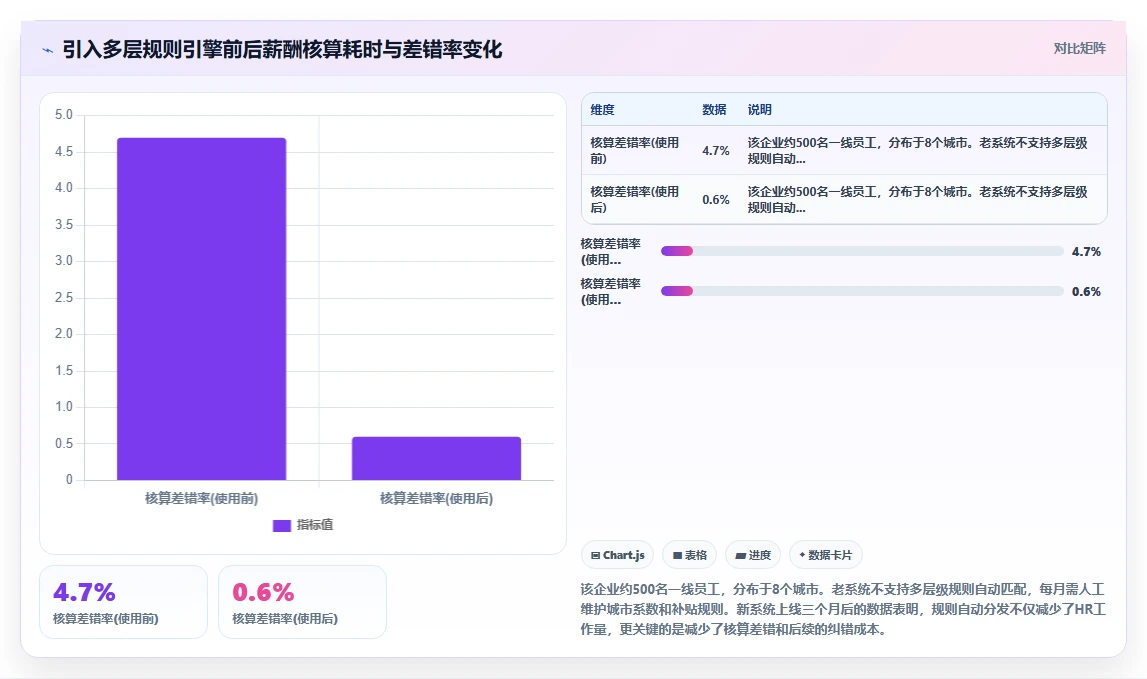
Task: Click the 5.0 y-axis tick label
Action: (64, 115)
